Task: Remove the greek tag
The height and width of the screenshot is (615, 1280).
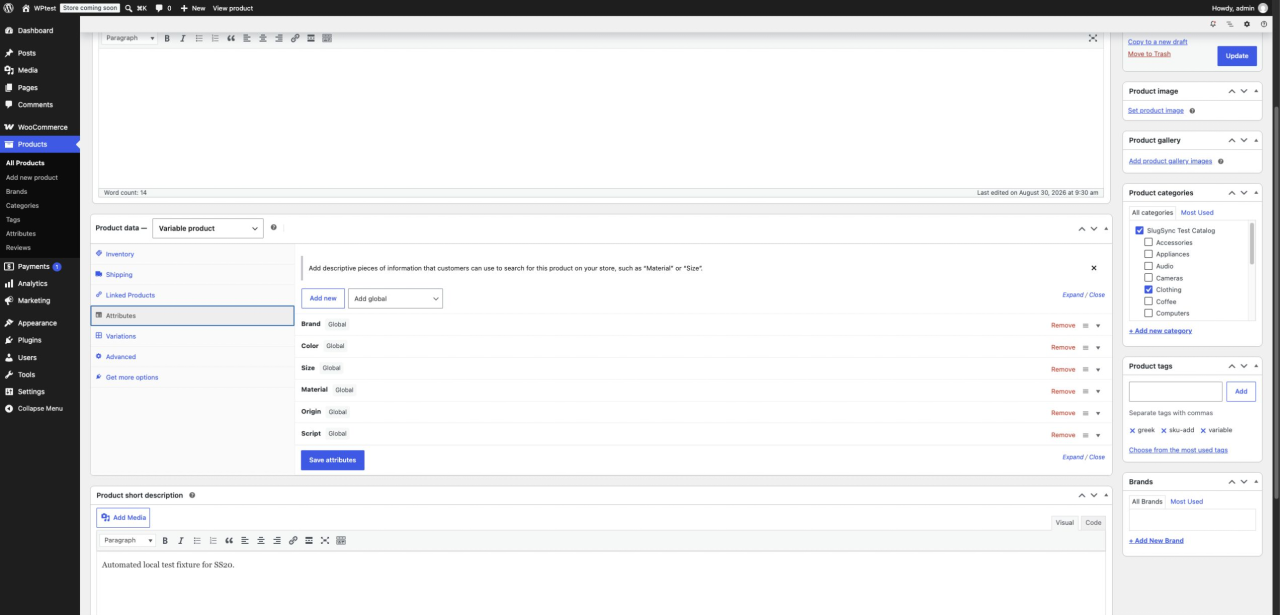Action: (x=1132, y=431)
